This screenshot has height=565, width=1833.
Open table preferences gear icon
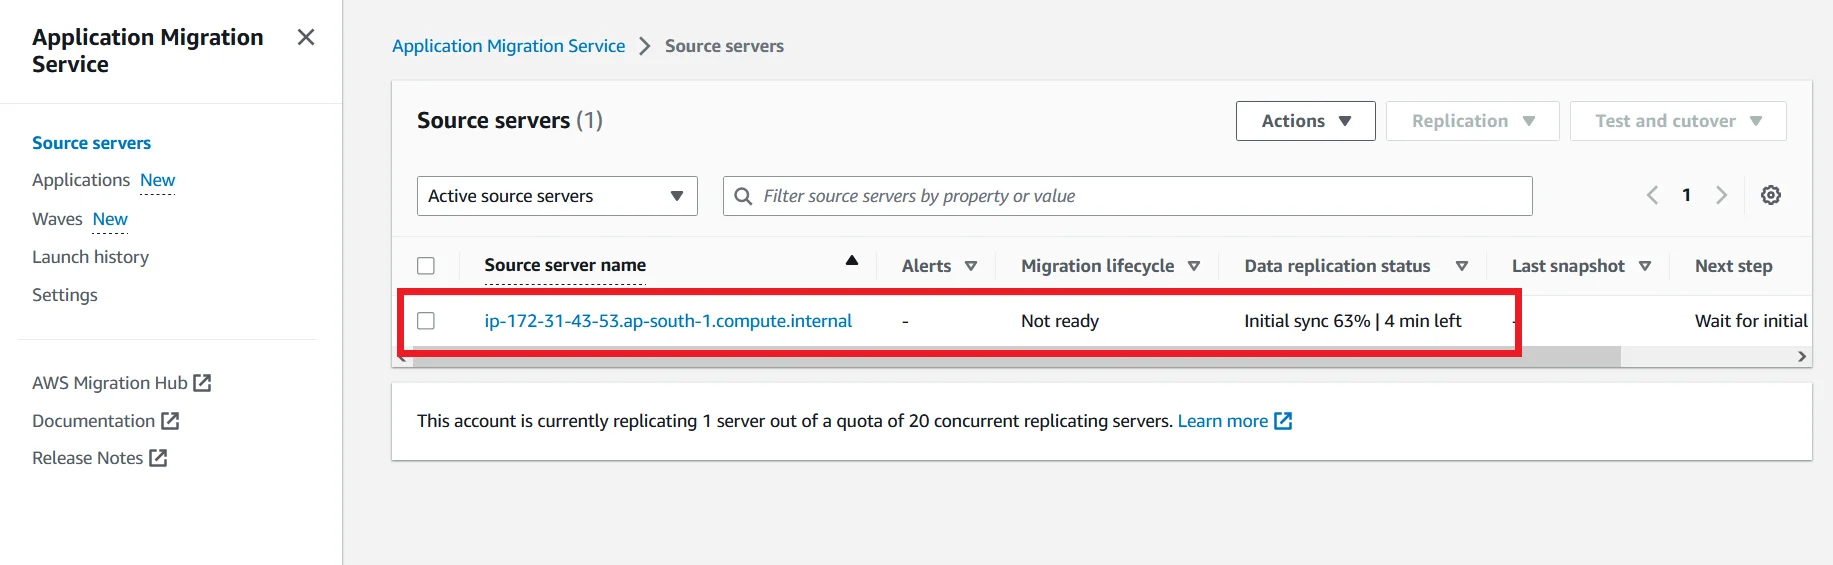coord(1771,195)
